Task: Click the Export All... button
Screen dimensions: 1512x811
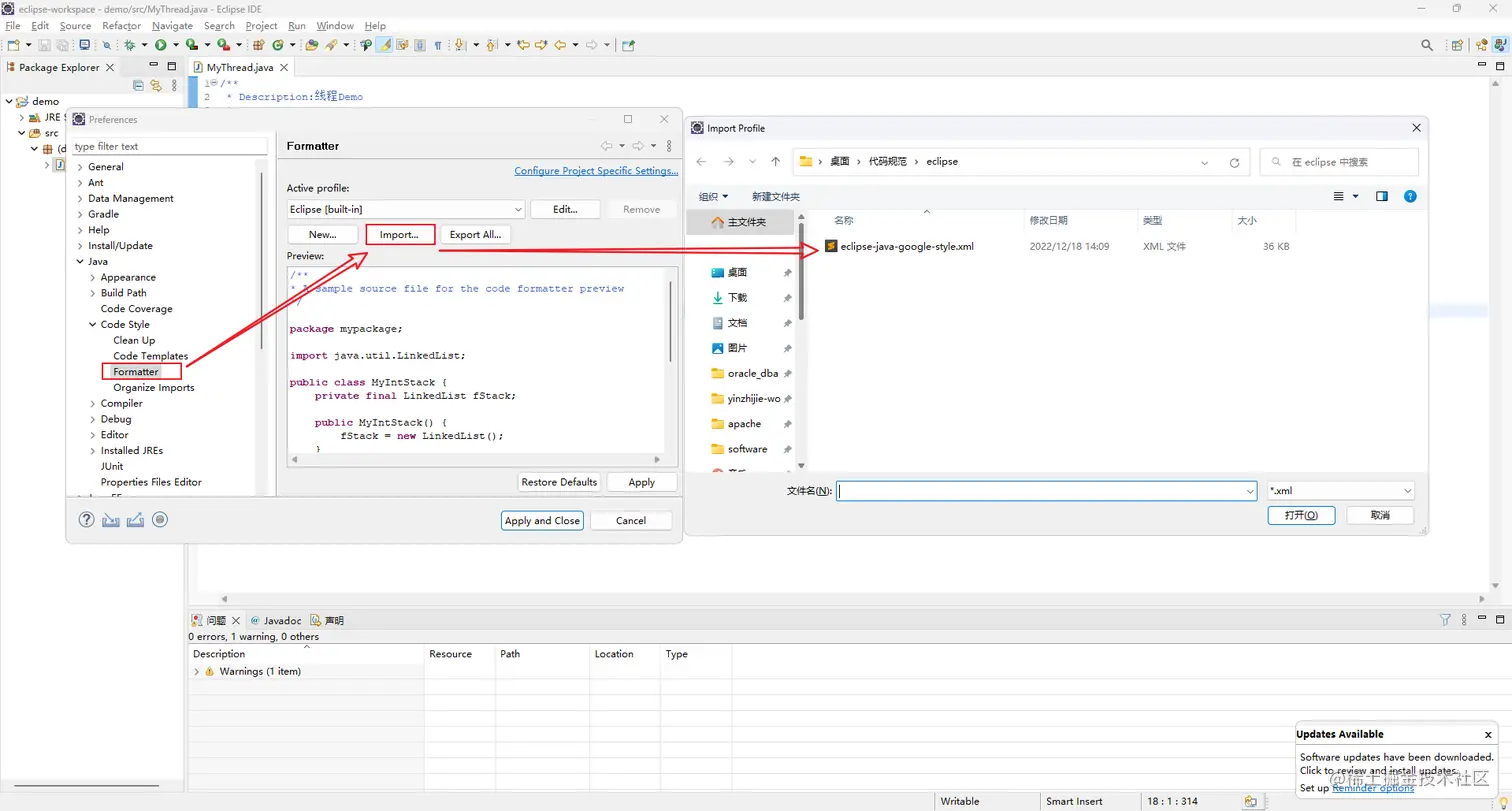Action: 476,234
